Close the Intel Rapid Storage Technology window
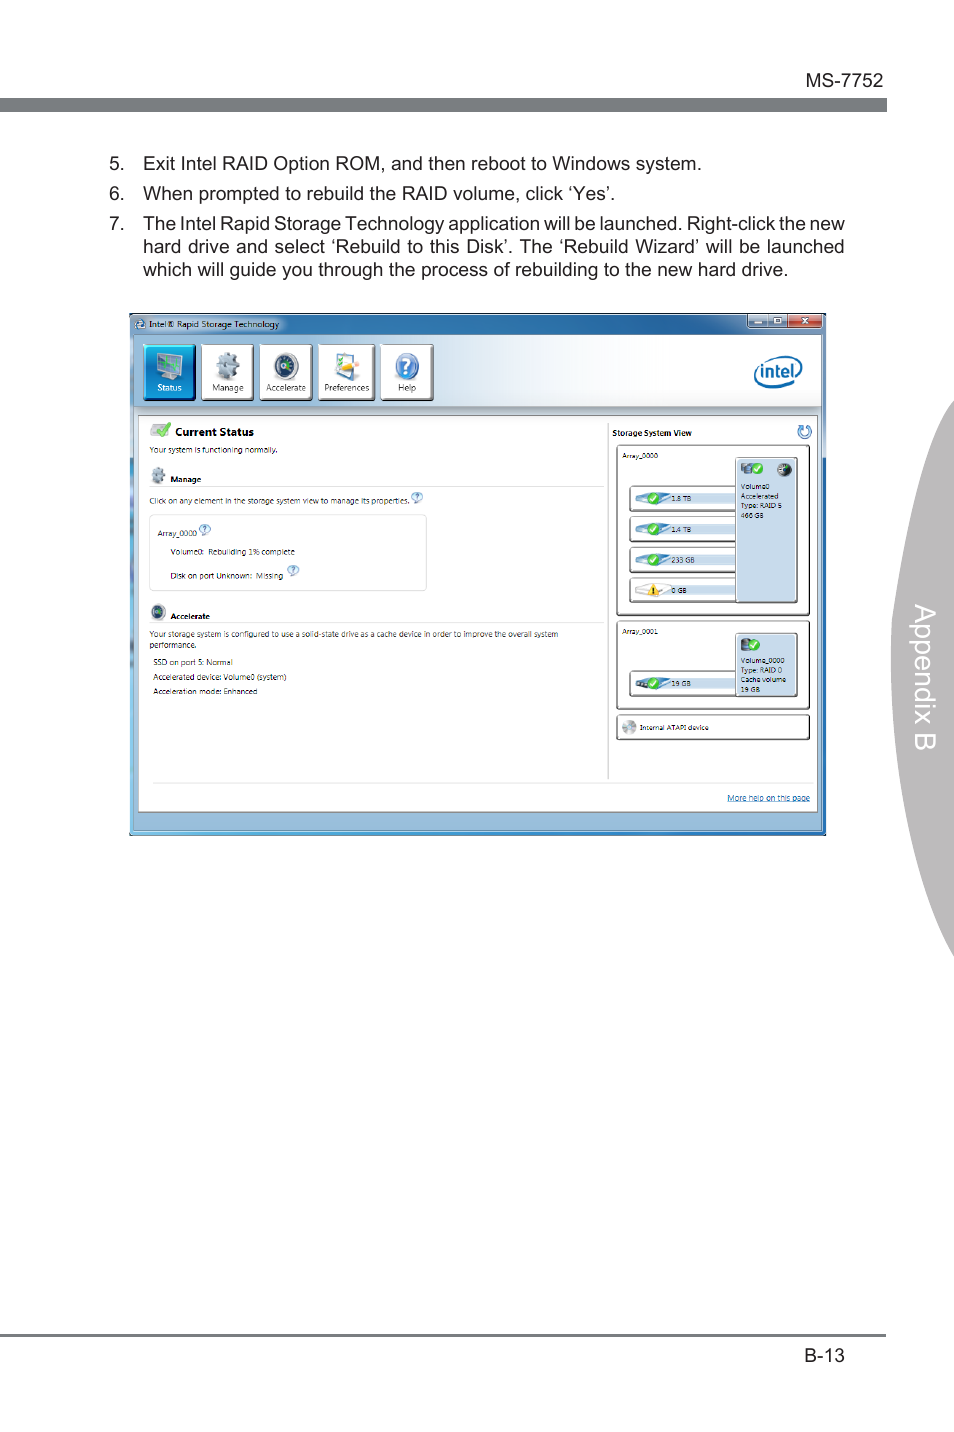Screen dimensions: 954x1432 click(x=805, y=321)
